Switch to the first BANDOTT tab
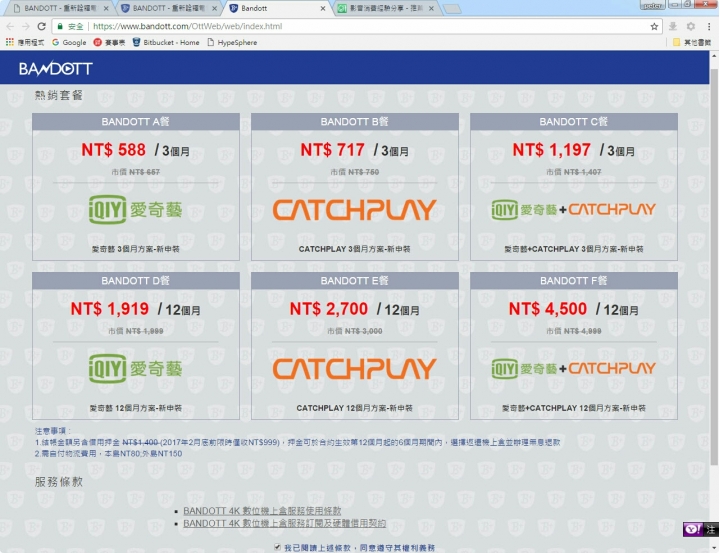The image size is (720, 553). (60, 8)
